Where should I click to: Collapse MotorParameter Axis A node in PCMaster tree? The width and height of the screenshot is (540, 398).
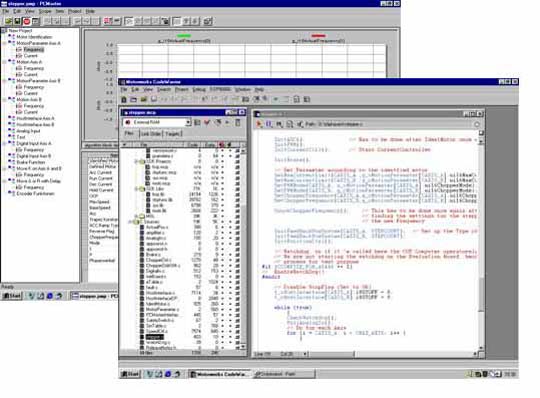pos(4,43)
